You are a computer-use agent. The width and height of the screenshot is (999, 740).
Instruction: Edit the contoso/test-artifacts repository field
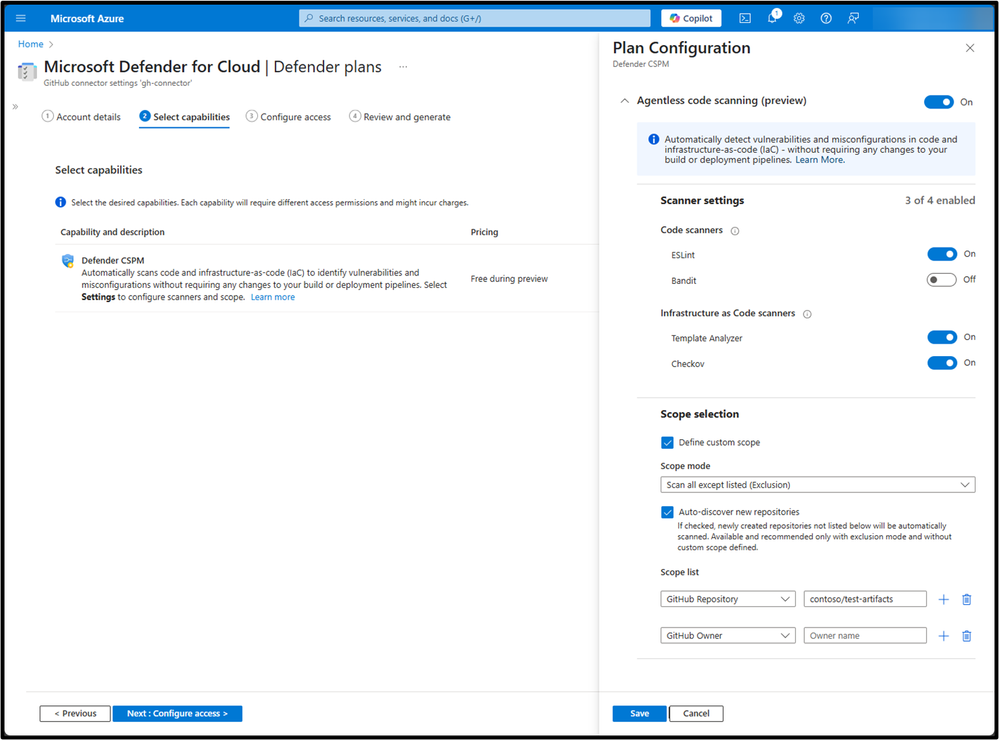(x=865, y=599)
